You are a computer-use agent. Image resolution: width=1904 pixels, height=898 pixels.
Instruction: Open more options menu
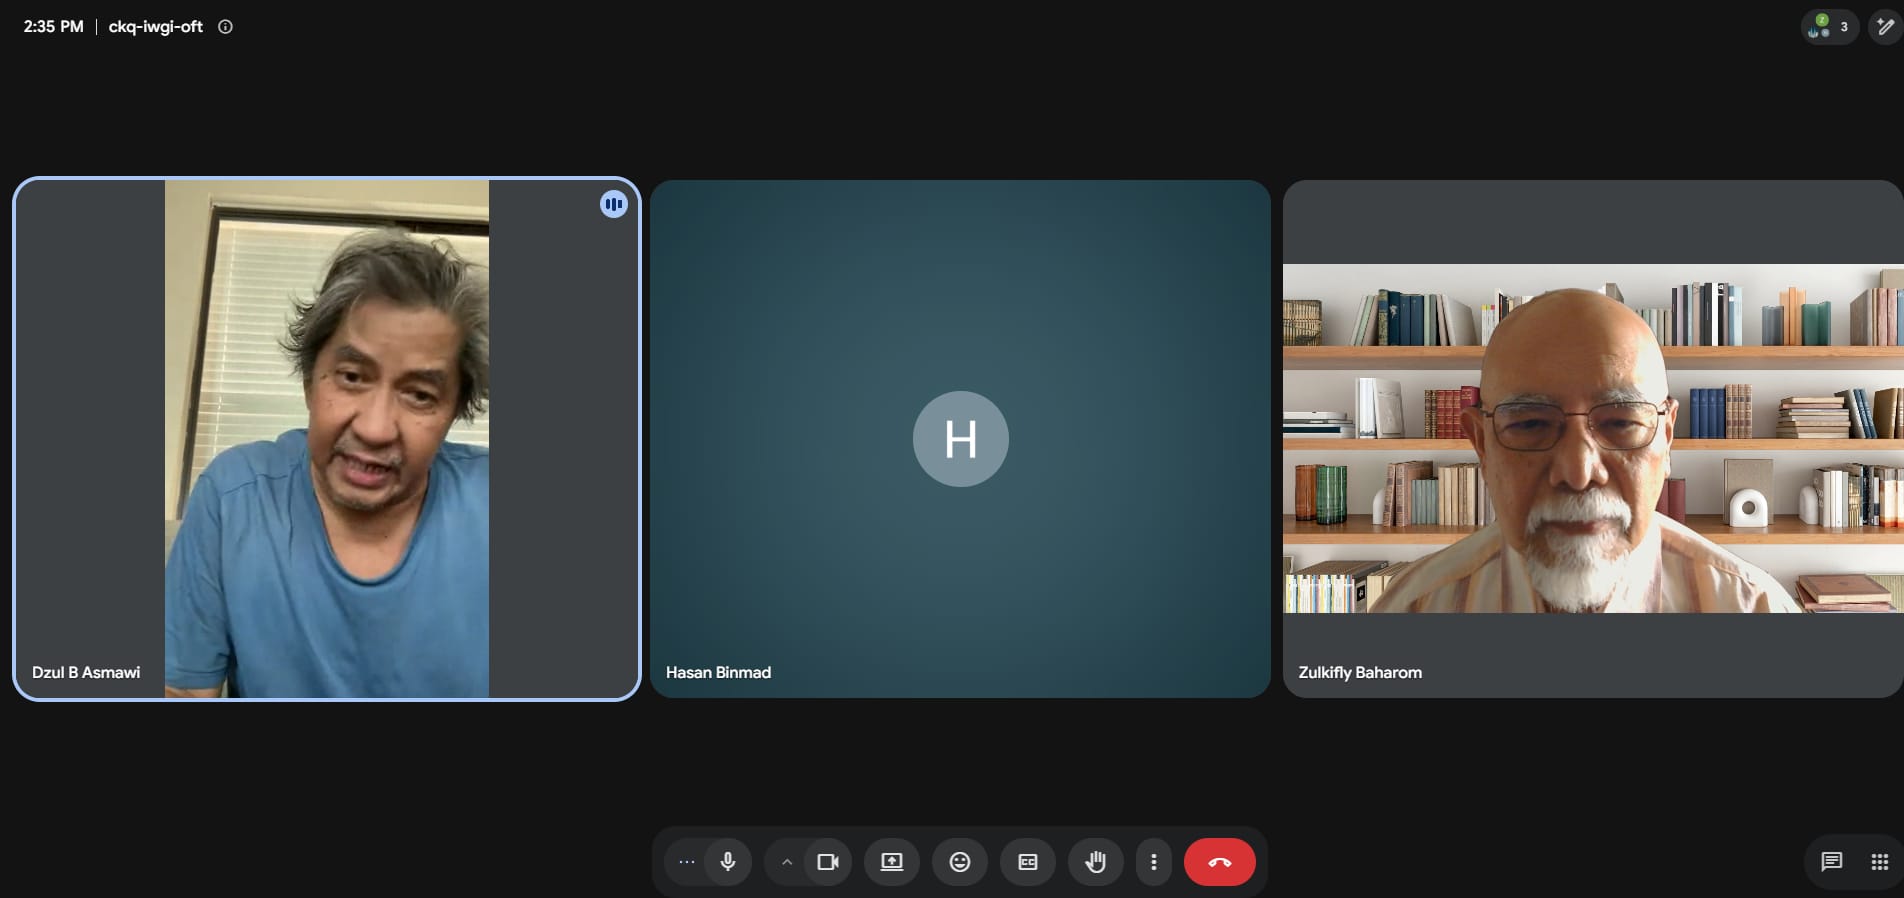click(x=1154, y=862)
